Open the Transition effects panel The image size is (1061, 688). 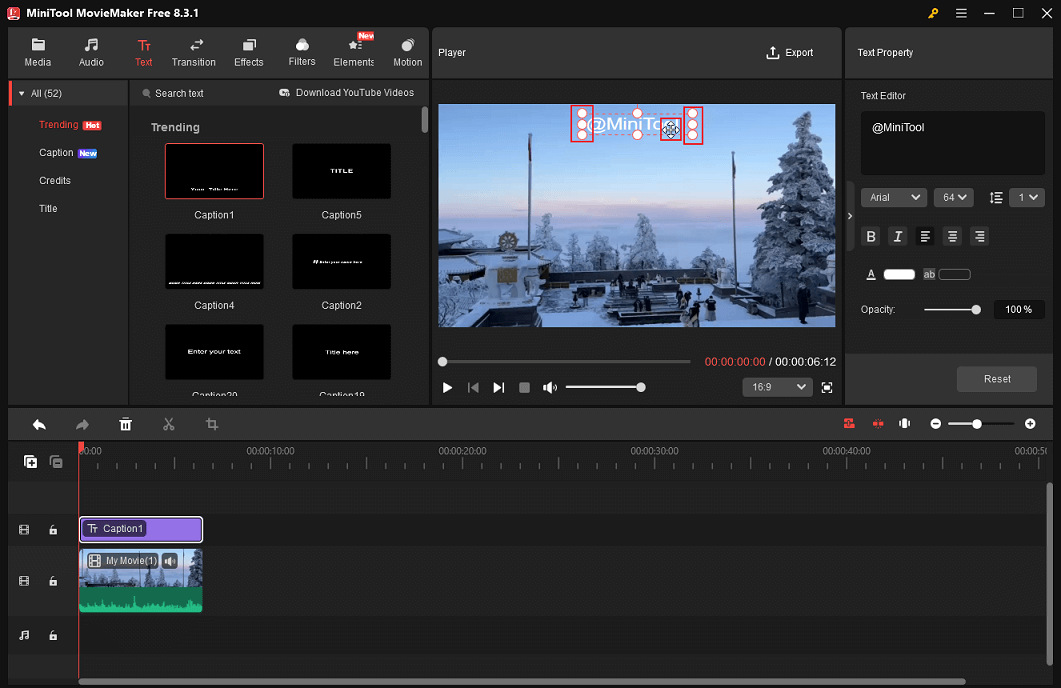click(x=193, y=52)
